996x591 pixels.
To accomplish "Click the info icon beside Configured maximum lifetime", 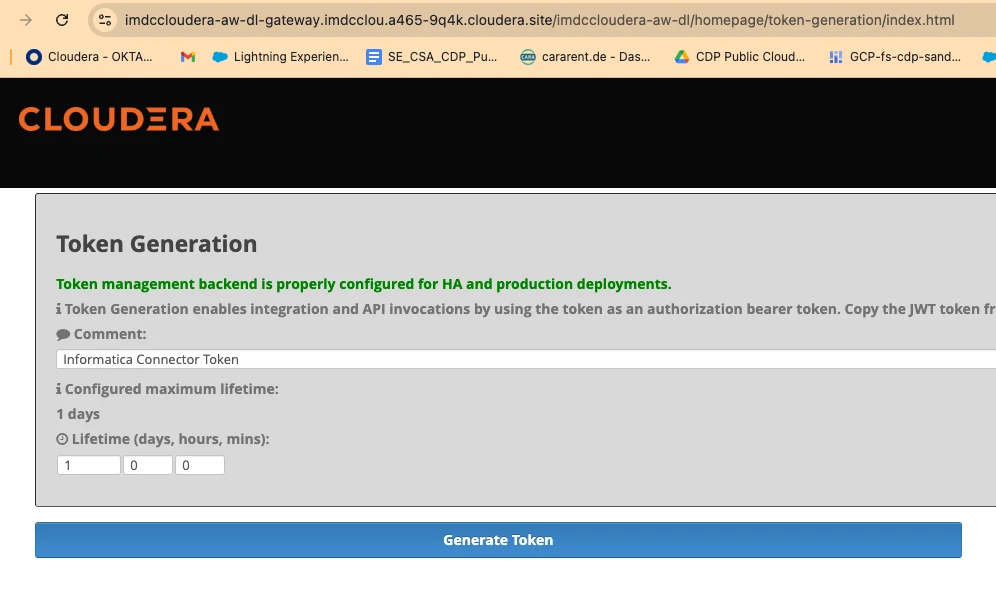I will (x=58, y=389).
